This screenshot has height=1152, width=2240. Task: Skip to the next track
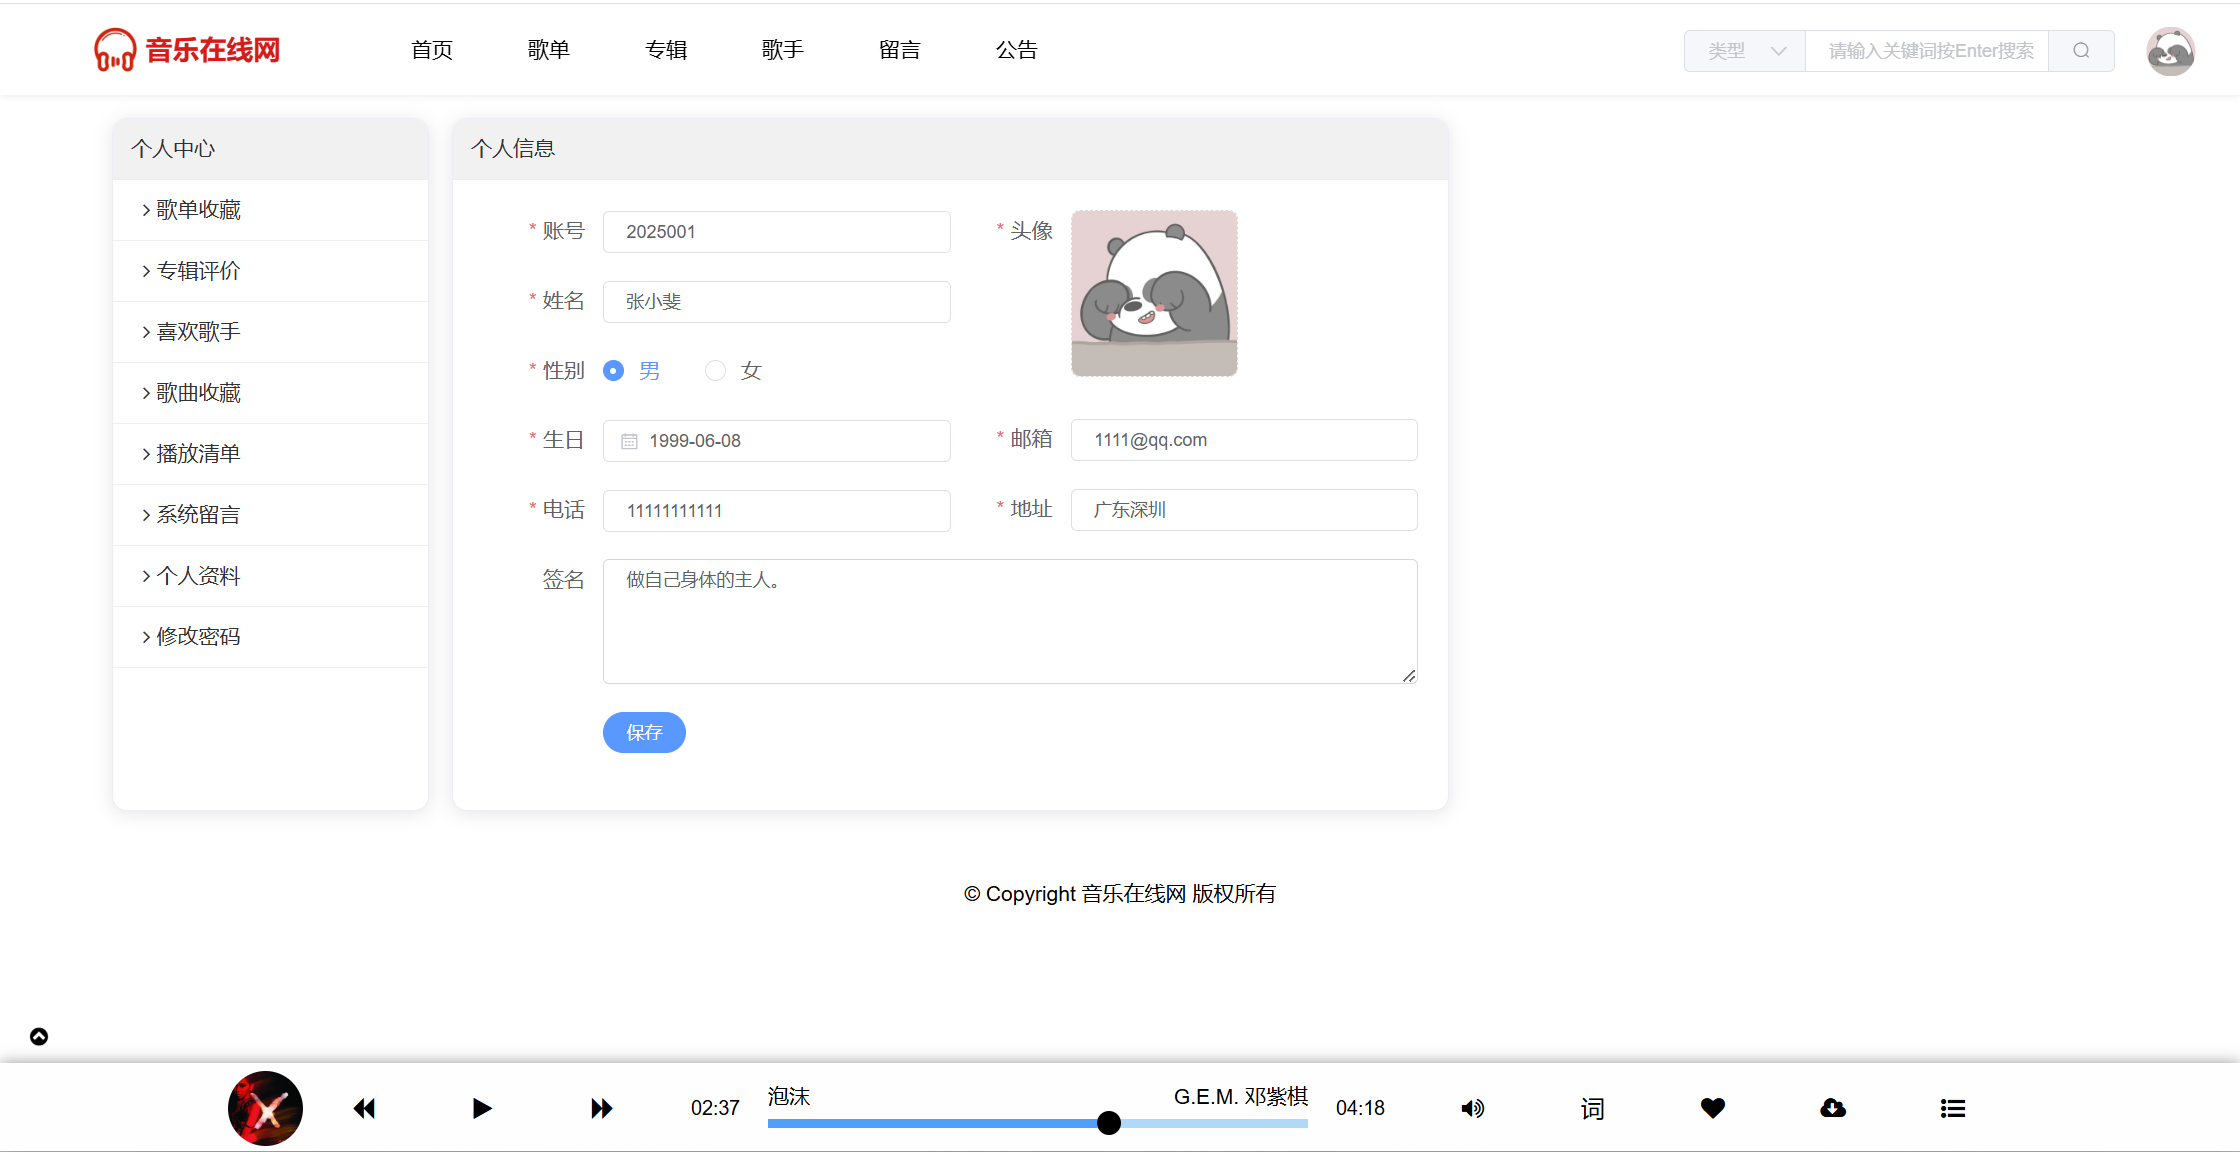601,1108
